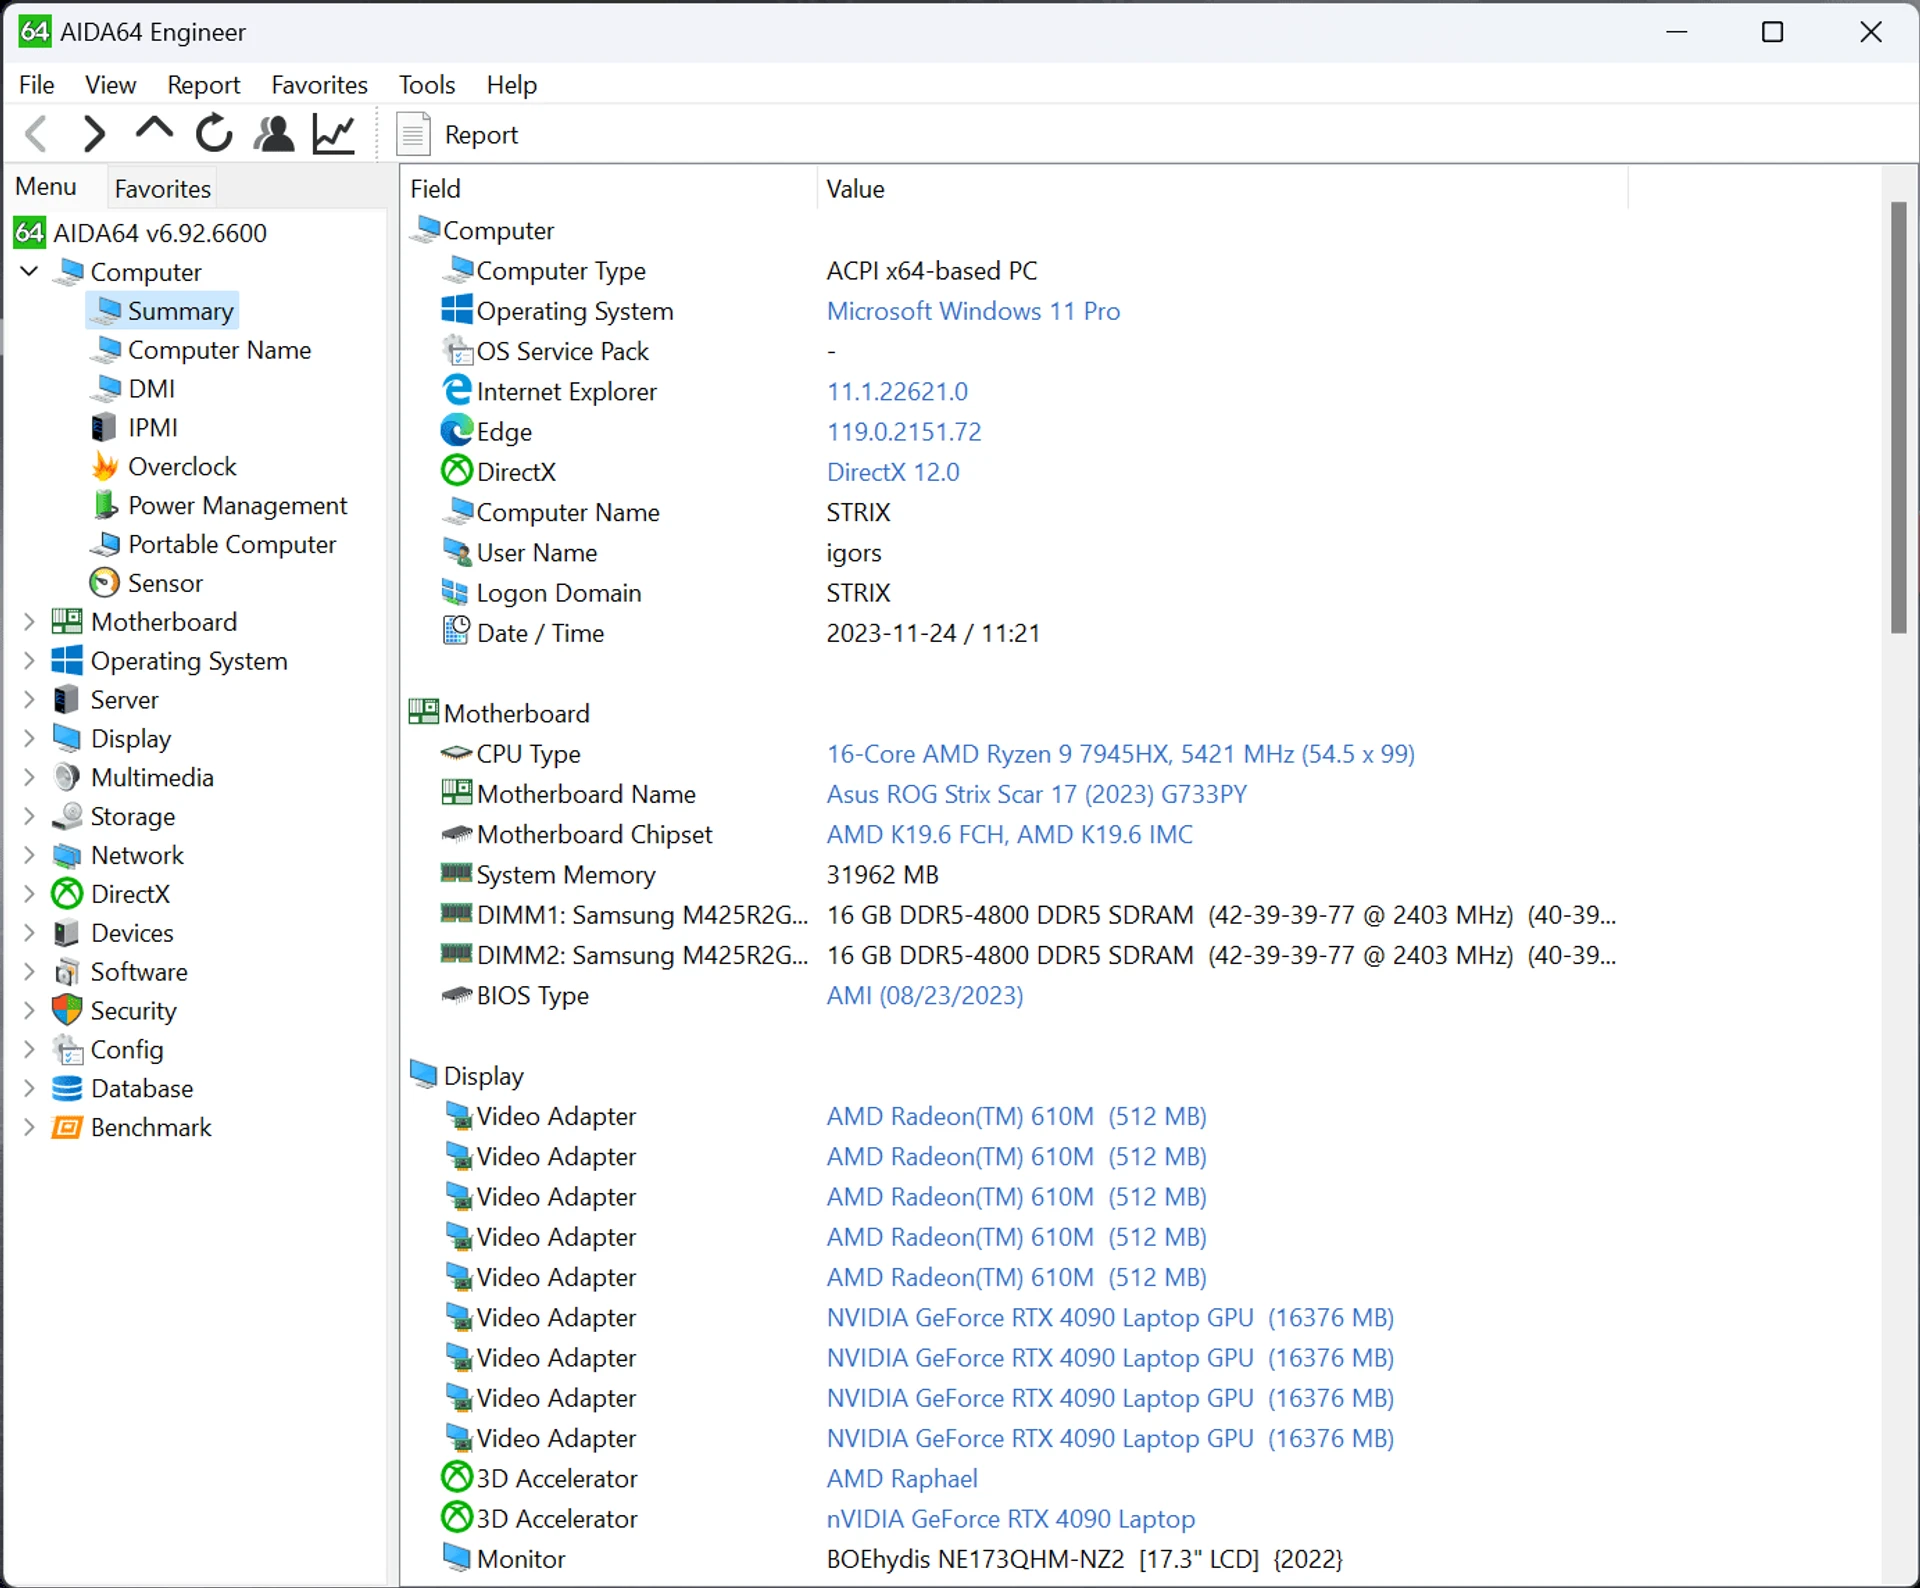
Task: Click the Network icon in the left tree
Action: (x=67, y=855)
